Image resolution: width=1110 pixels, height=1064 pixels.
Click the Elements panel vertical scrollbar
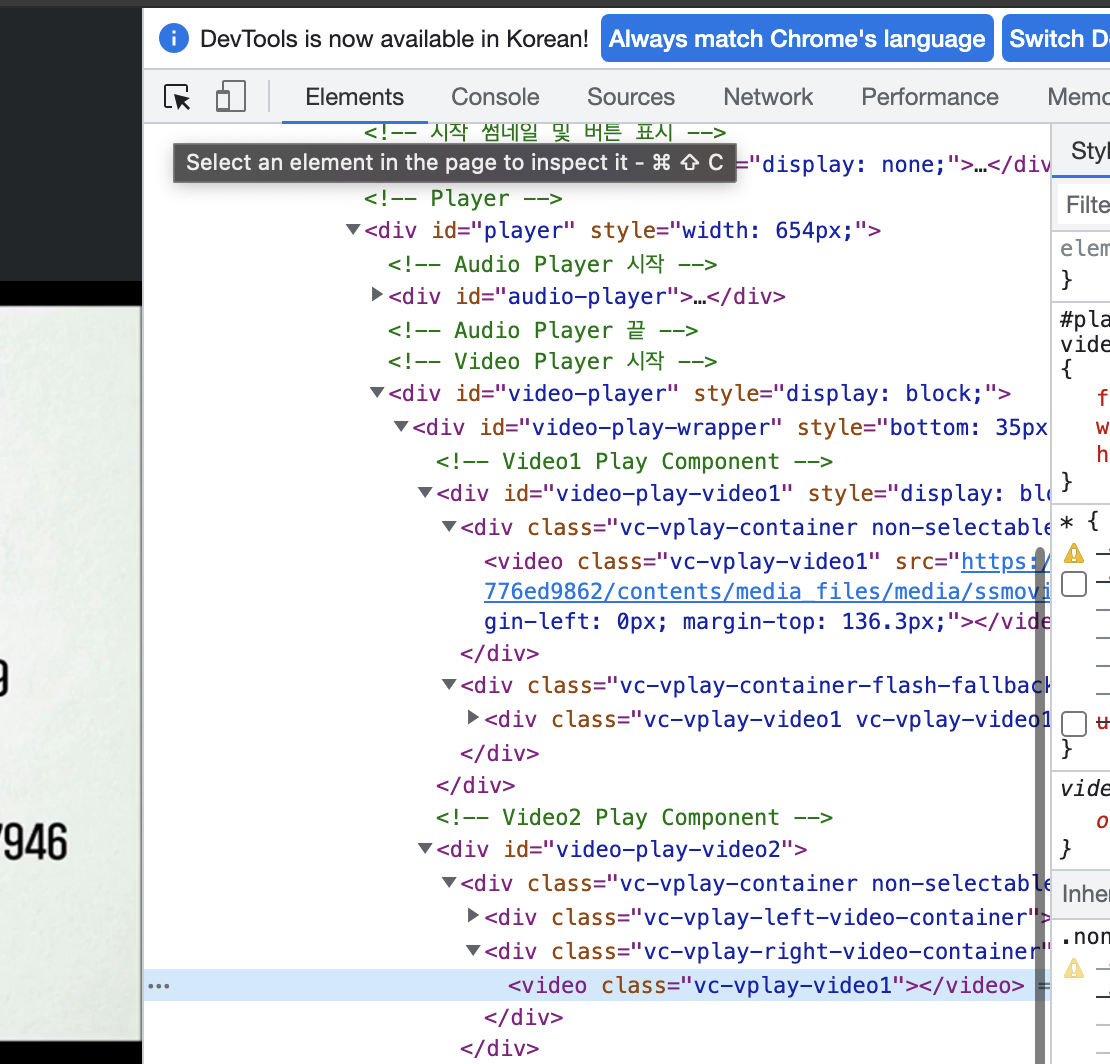[1040, 804]
